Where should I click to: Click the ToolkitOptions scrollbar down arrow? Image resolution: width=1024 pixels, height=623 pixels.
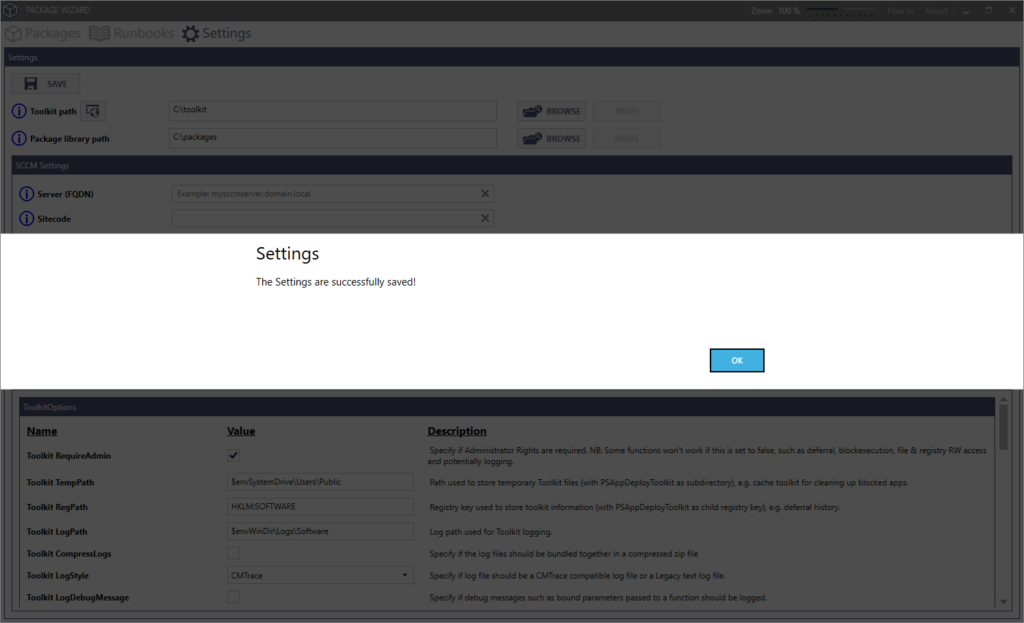[1003, 601]
